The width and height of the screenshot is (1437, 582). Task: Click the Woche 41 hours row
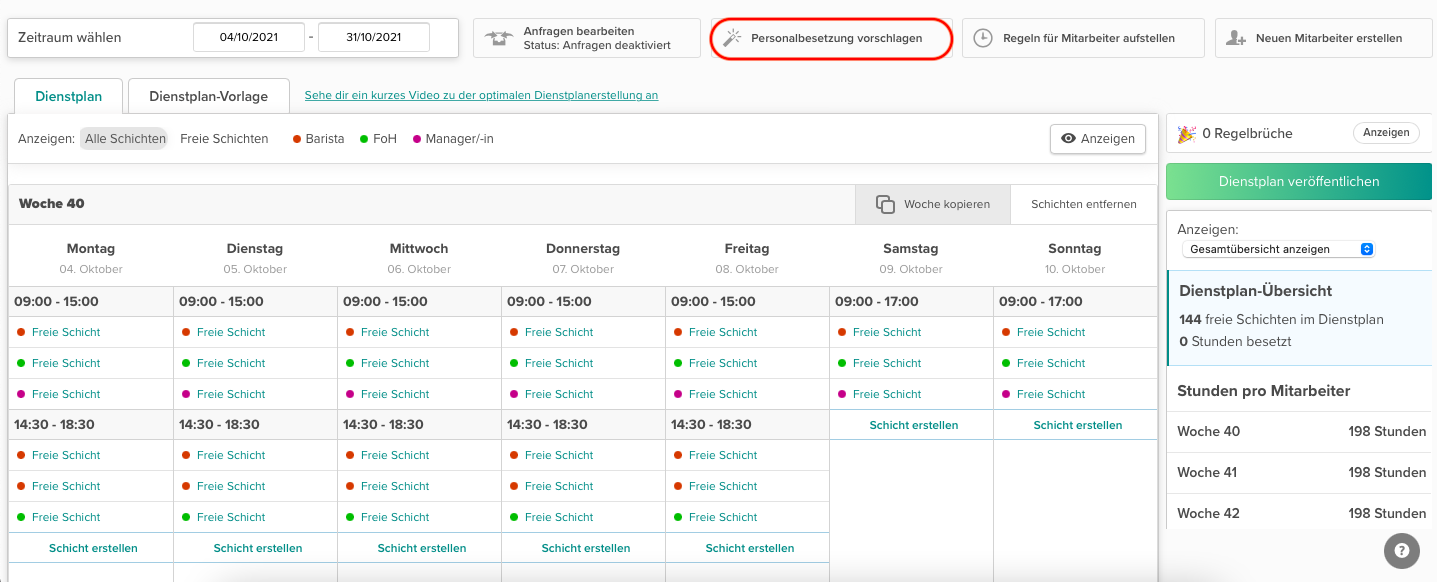[x=1301, y=472]
